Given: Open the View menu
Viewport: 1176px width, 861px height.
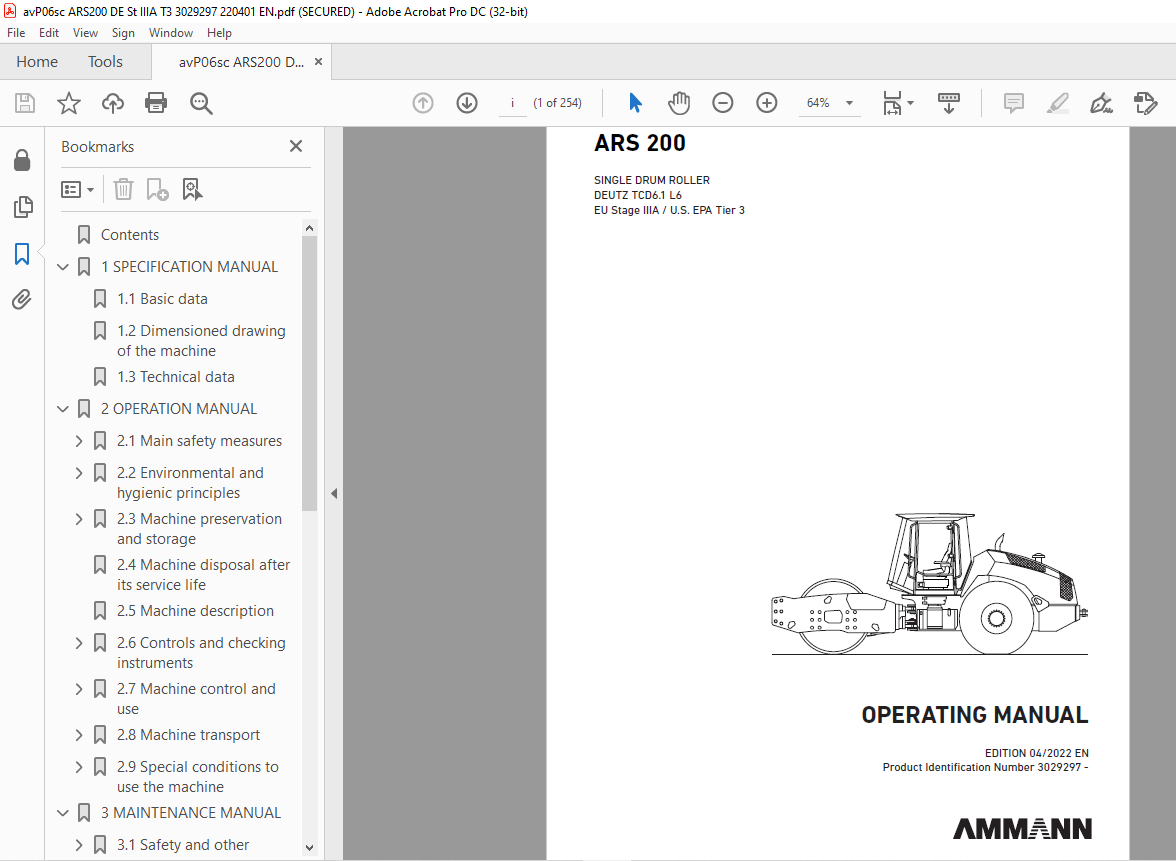Looking at the screenshot, I should (85, 33).
